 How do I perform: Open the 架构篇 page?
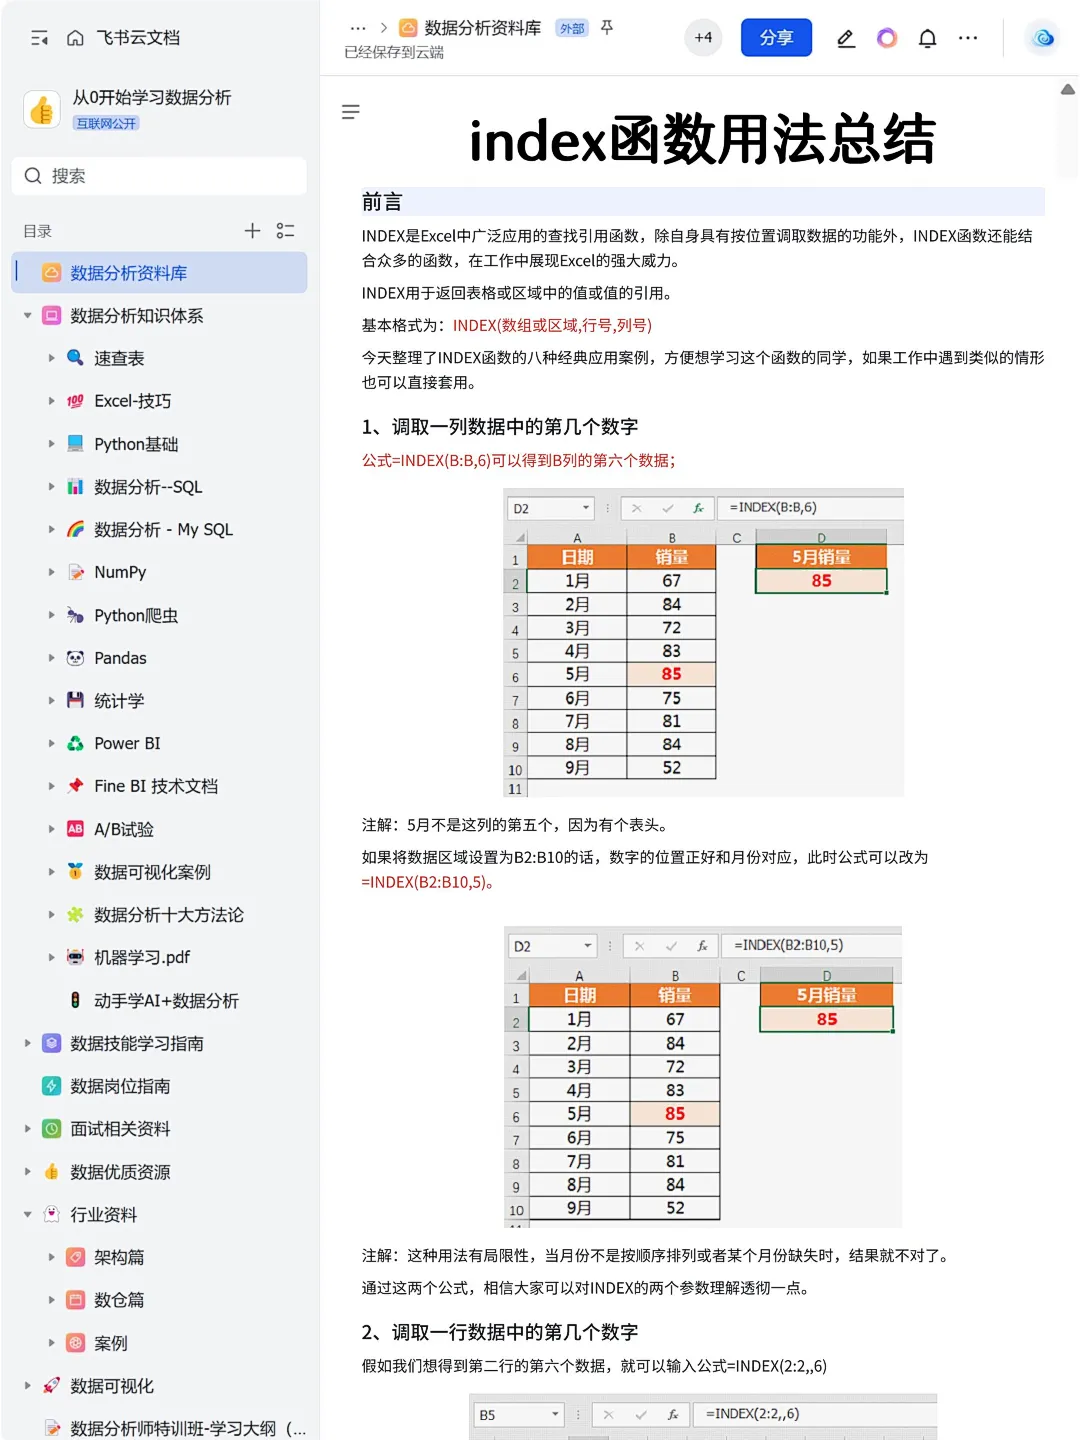119,1258
